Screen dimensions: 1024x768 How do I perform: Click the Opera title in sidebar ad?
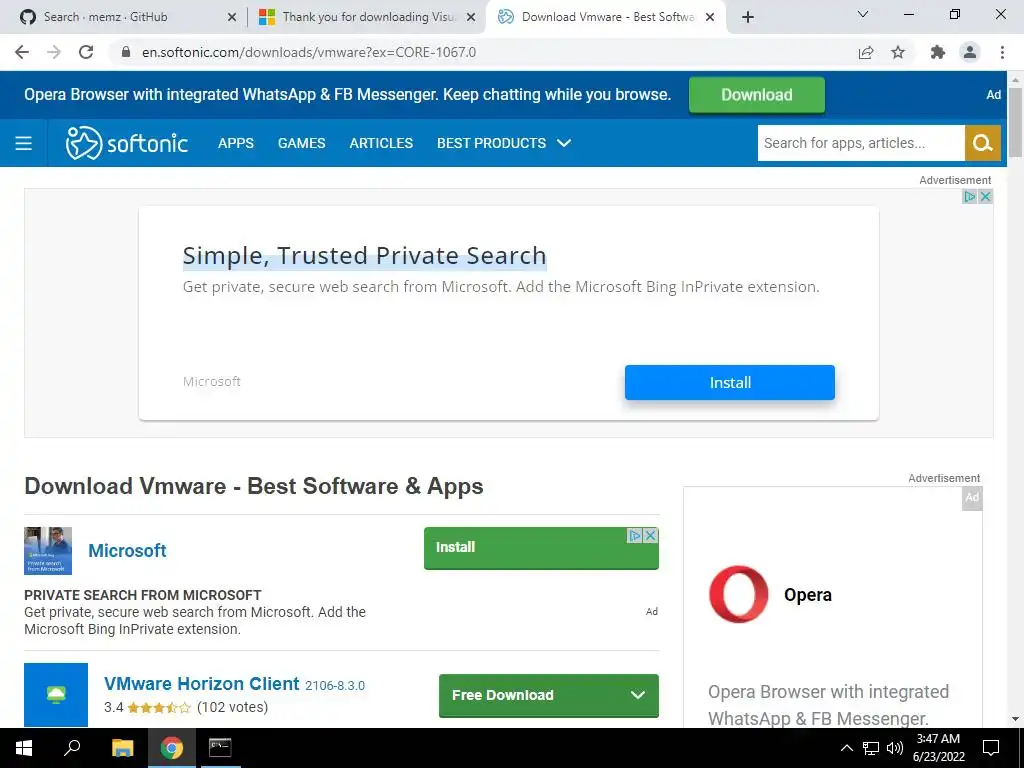(808, 595)
